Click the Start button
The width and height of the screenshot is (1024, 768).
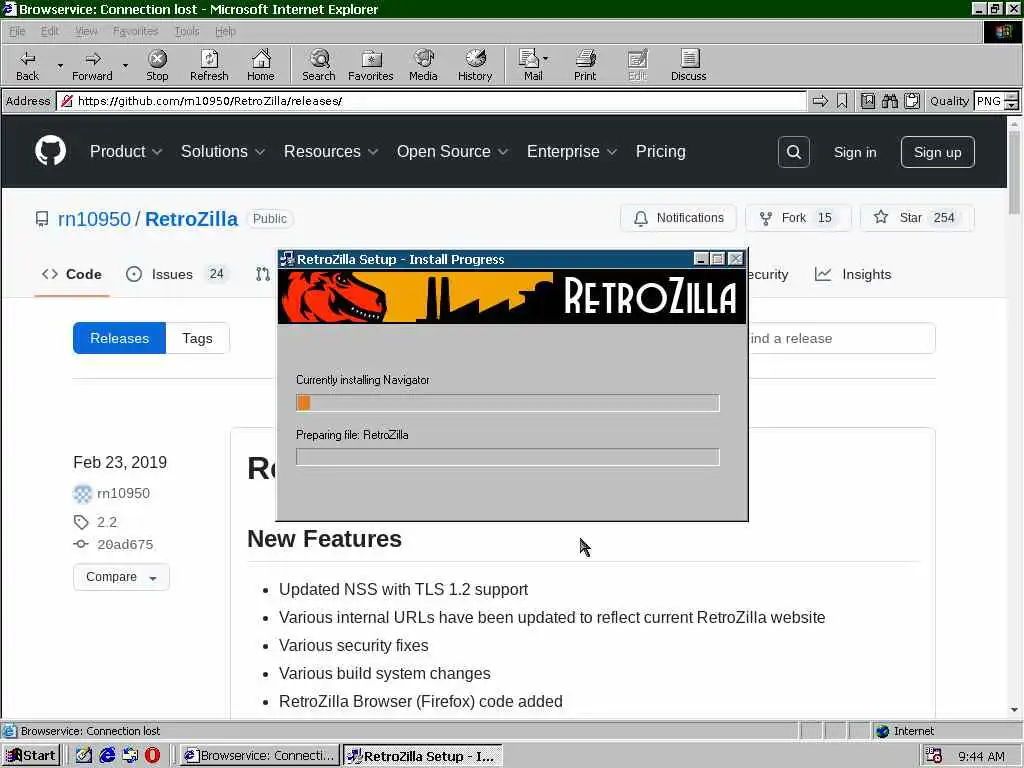pyautogui.click(x=31, y=756)
